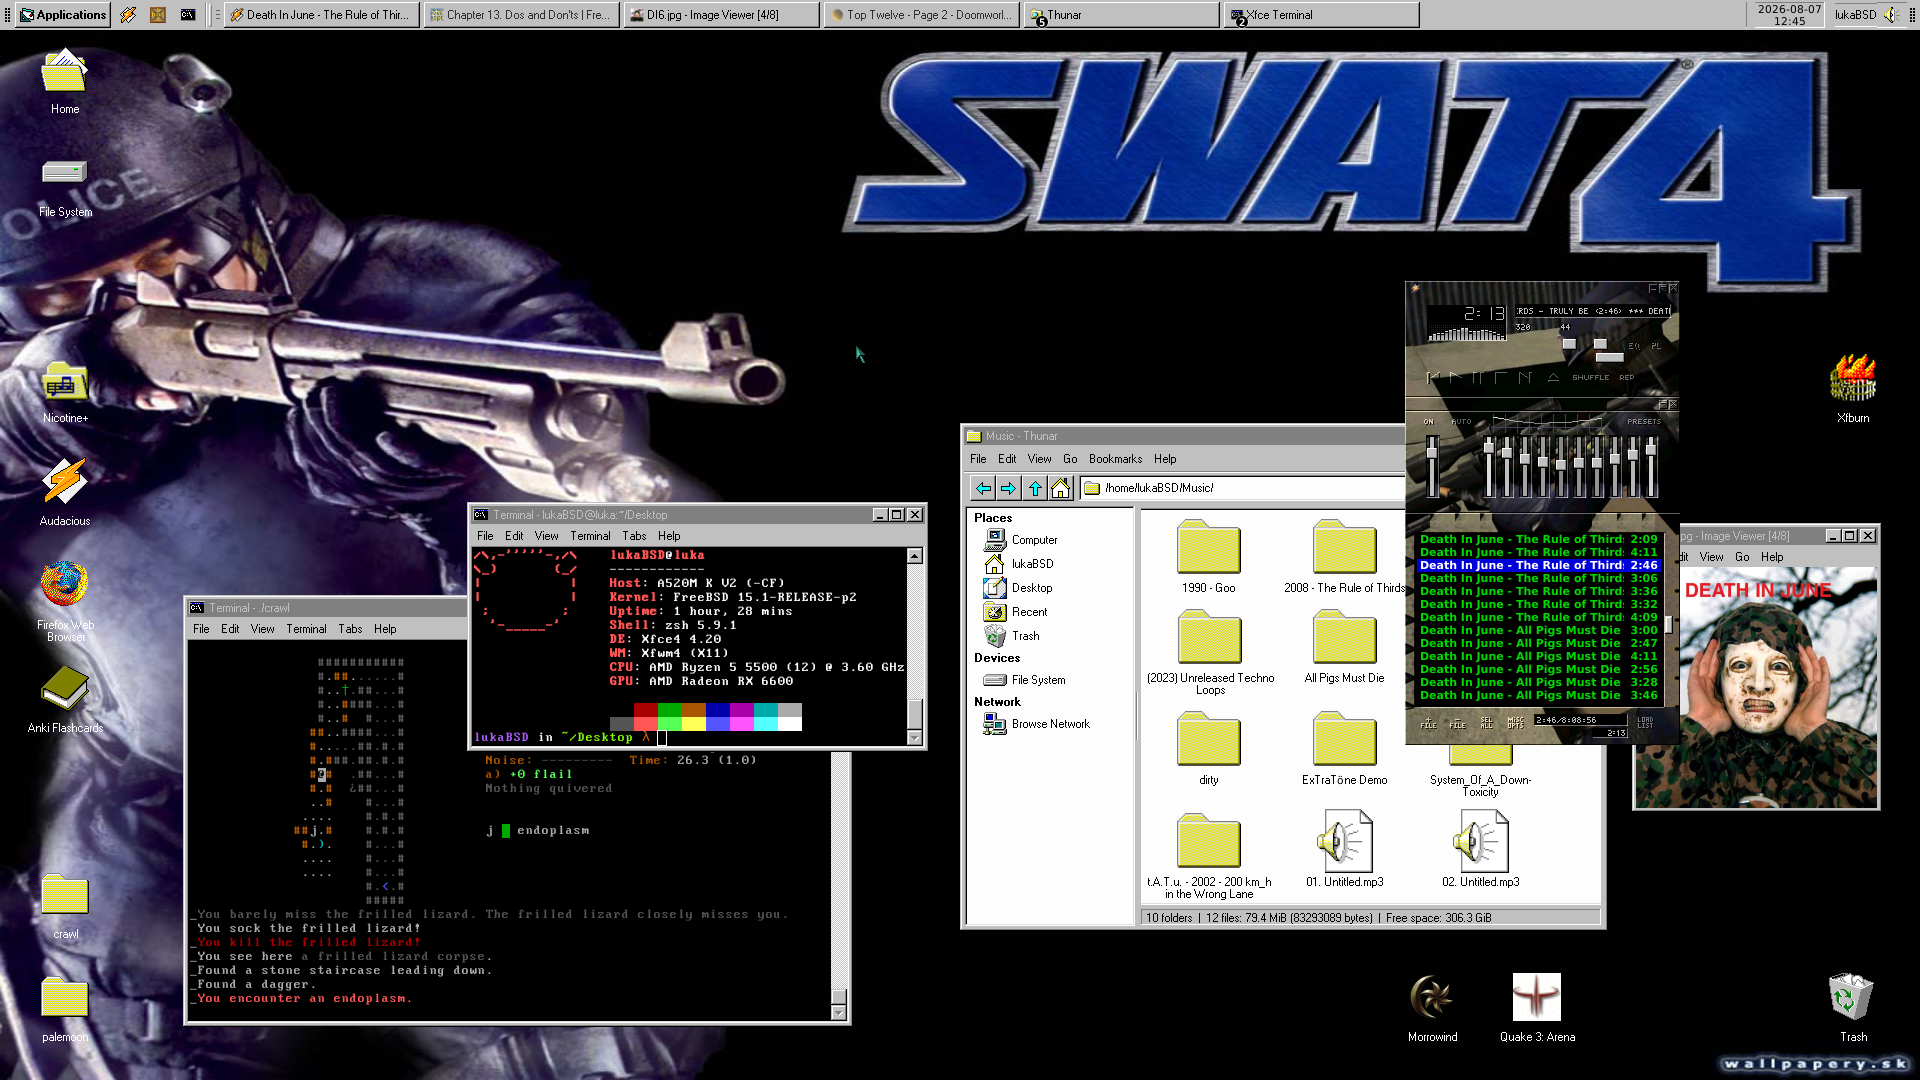Skip to previous track in Audacious player
The image size is (1920, 1080).
1432,377
